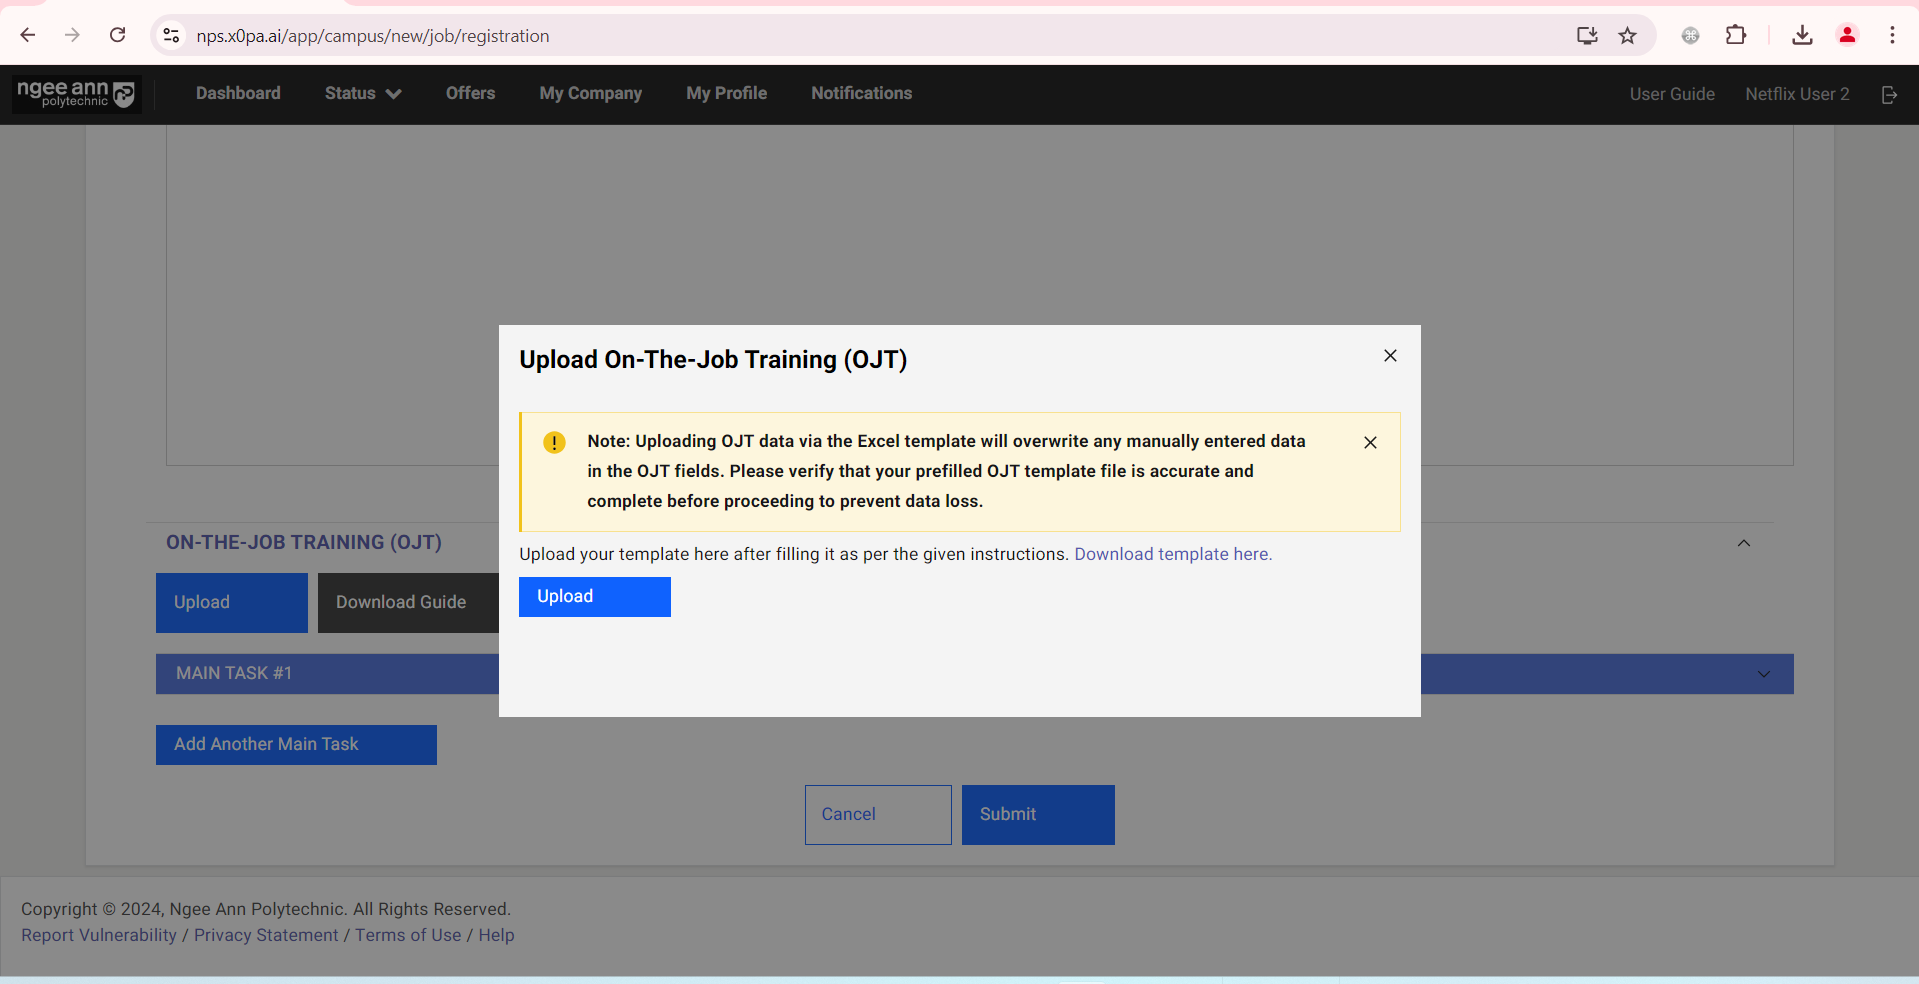Open the Privacy Statement footer link
Screen dimensions: 1919x984
pyautogui.click(x=266, y=935)
